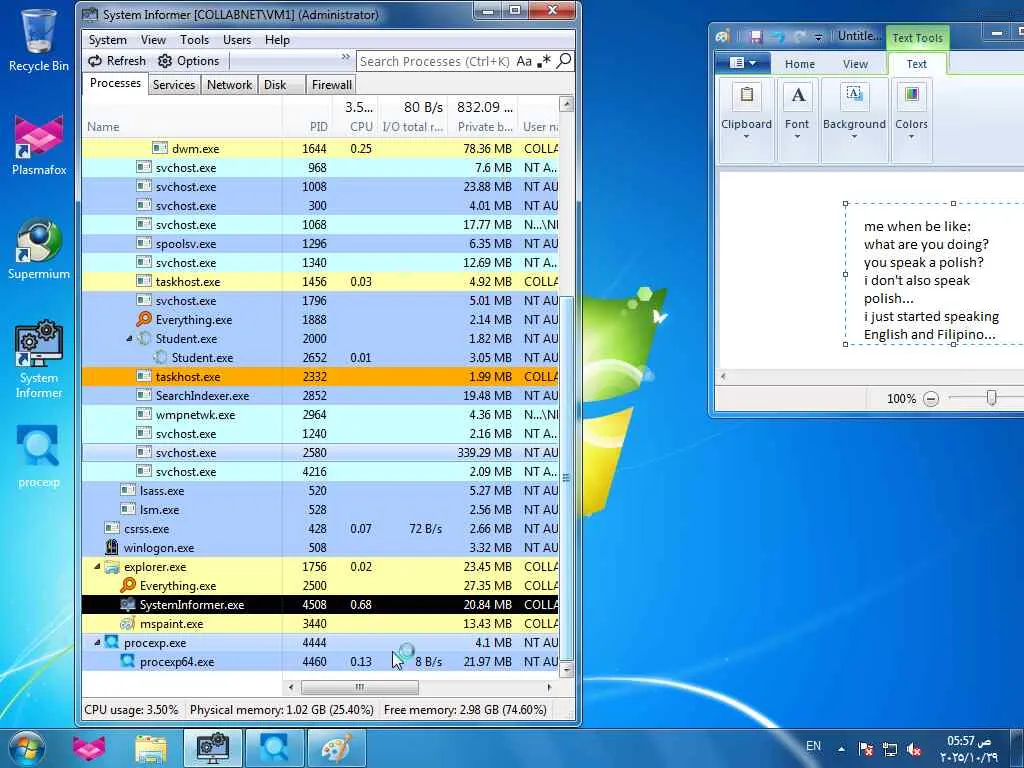Expand the Background dropdown in Paint
The image size is (1024, 768).
[854, 120]
